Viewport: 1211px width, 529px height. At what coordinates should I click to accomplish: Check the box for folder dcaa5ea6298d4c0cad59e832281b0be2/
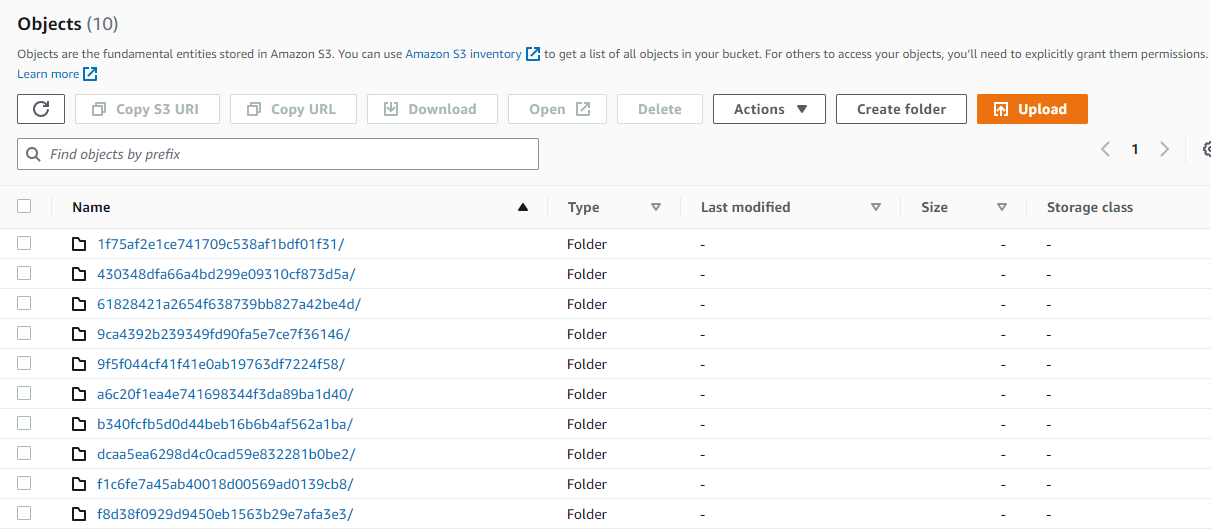pyautogui.click(x=24, y=453)
